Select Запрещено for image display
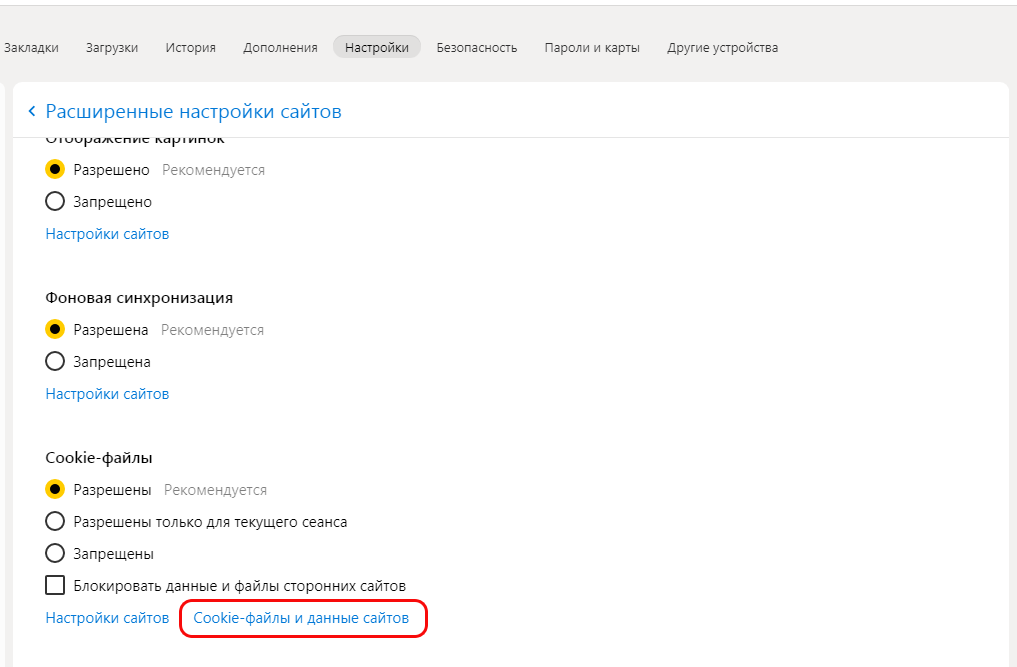This screenshot has height=667, width=1017. pyautogui.click(x=56, y=202)
